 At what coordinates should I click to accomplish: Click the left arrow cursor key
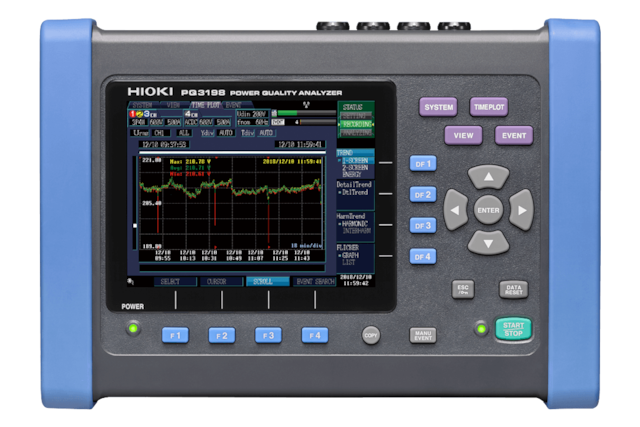click(456, 210)
